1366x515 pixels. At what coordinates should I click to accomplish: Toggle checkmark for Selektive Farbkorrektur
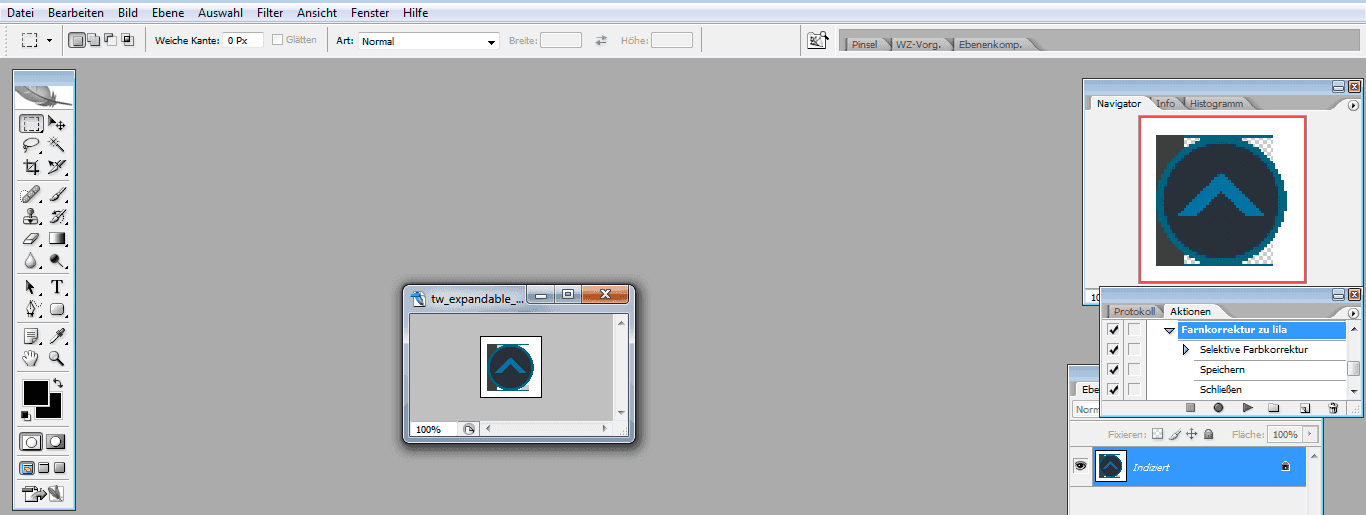pyautogui.click(x=1114, y=350)
